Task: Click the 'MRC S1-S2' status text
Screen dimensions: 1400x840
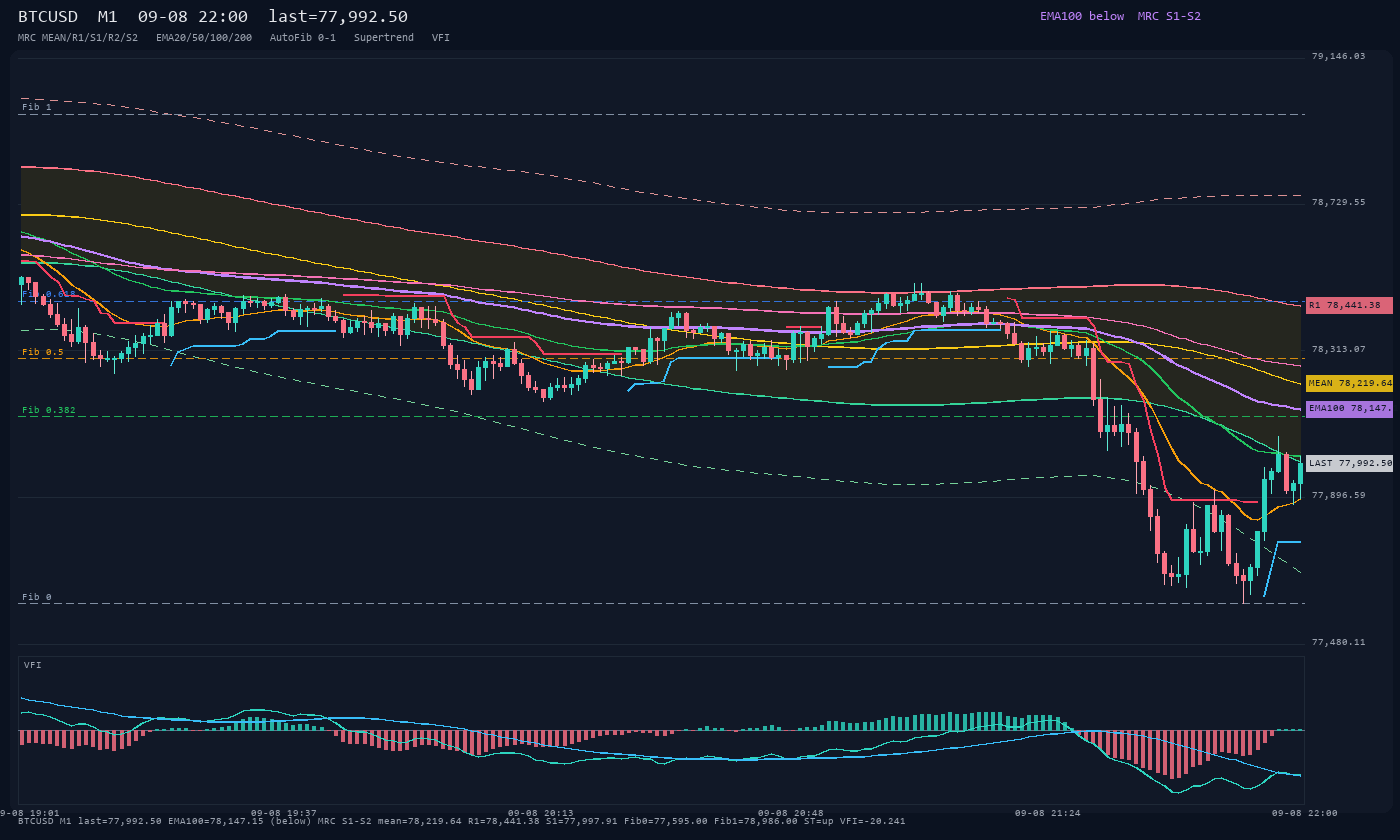Action: tap(1169, 16)
